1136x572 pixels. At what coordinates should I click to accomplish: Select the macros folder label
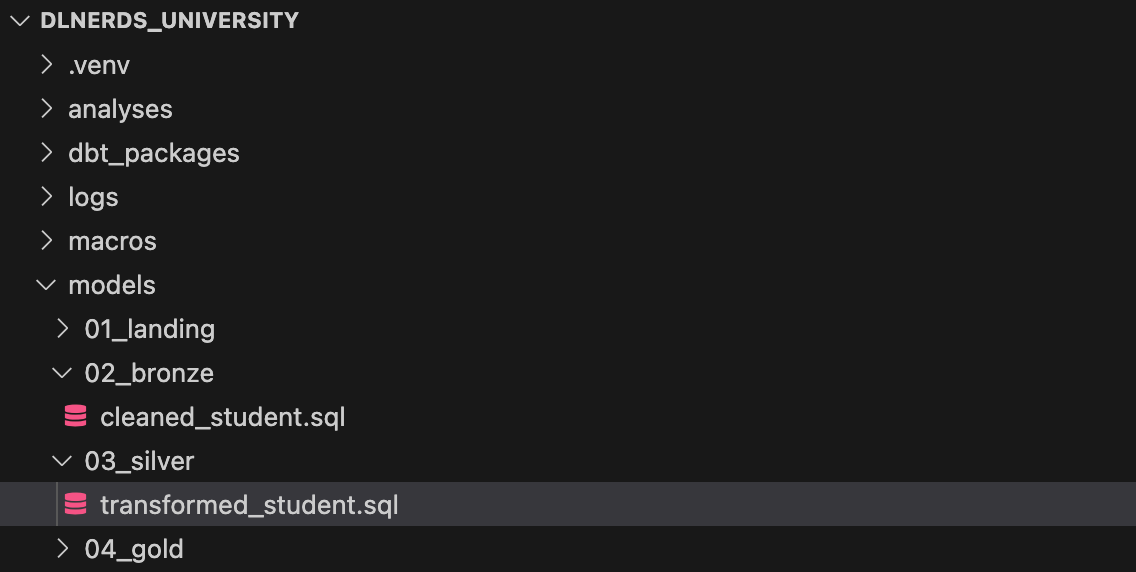point(112,241)
